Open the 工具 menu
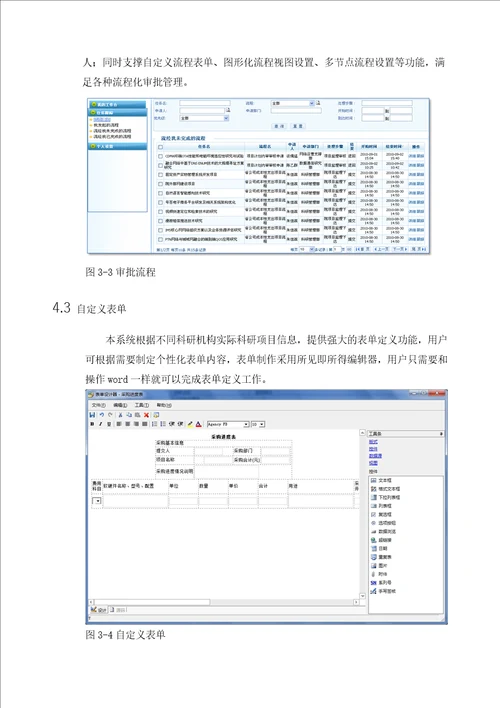 tap(141, 405)
